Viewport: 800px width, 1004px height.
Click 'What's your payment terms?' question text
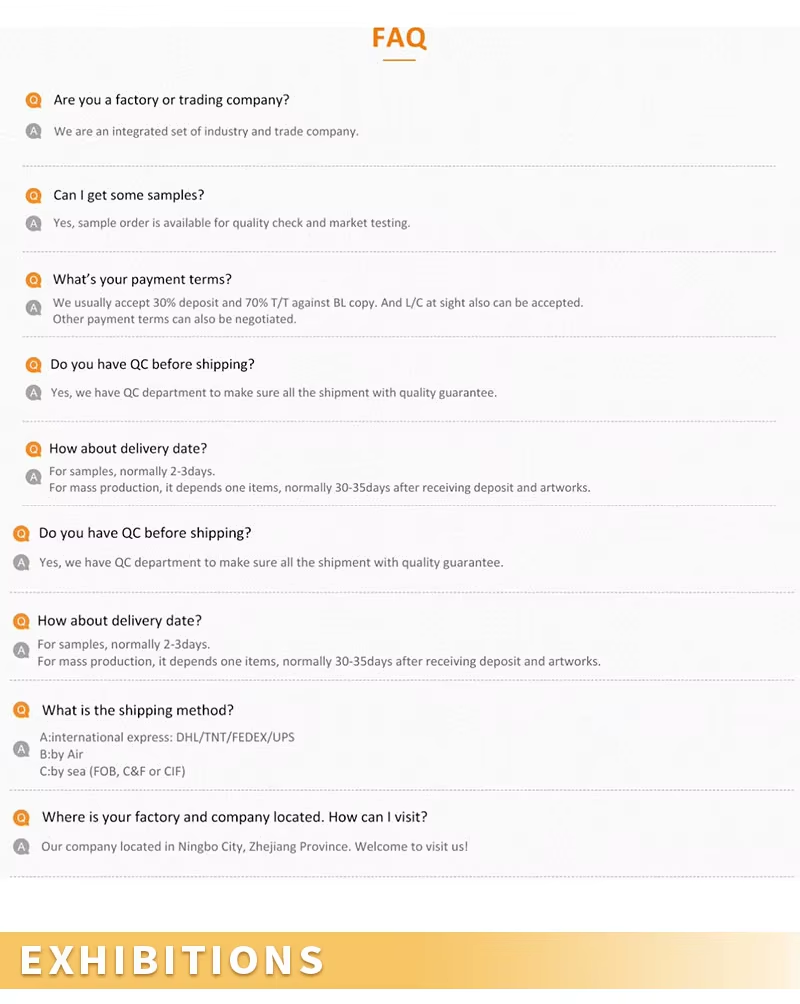coord(142,279)
